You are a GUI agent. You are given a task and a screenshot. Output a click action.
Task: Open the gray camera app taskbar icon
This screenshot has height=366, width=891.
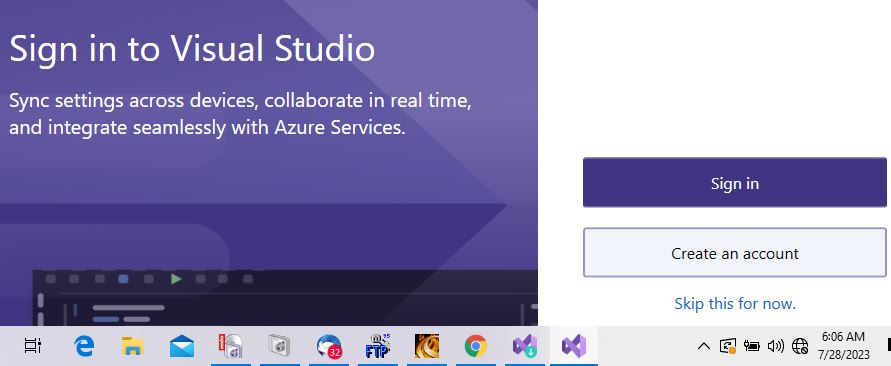[x=280, y=346]
